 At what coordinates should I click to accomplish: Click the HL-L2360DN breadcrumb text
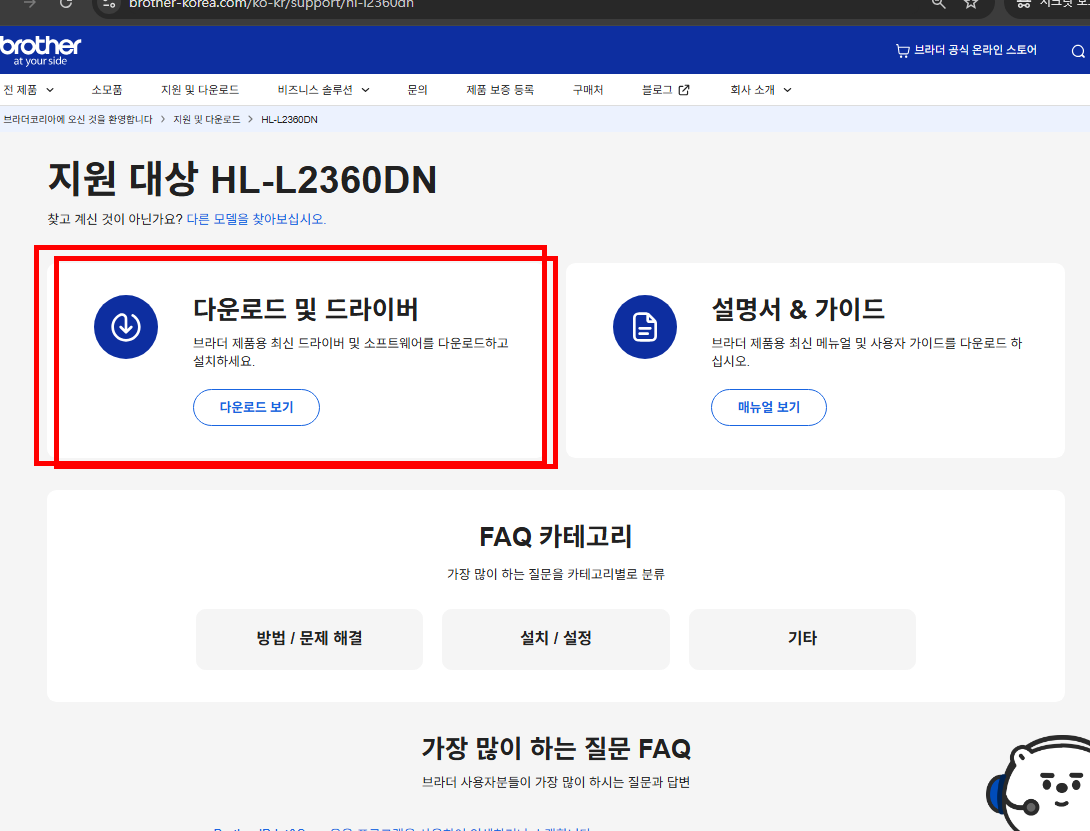tap(289, 120)
